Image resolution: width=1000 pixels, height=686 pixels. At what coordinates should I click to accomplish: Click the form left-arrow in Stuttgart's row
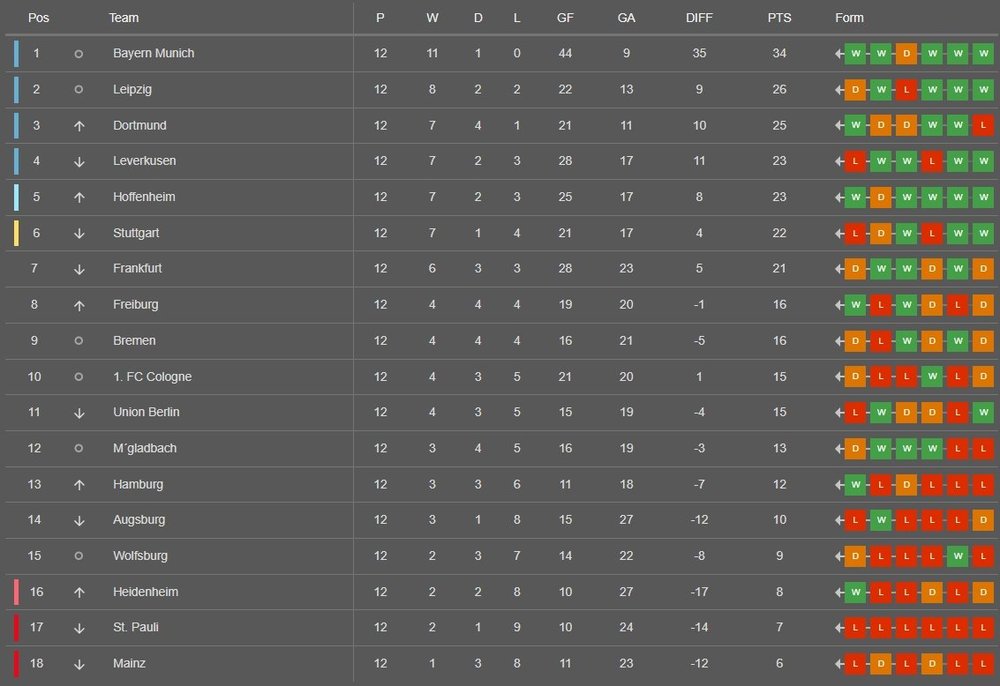pyautogui.click(x=839, y=233)
